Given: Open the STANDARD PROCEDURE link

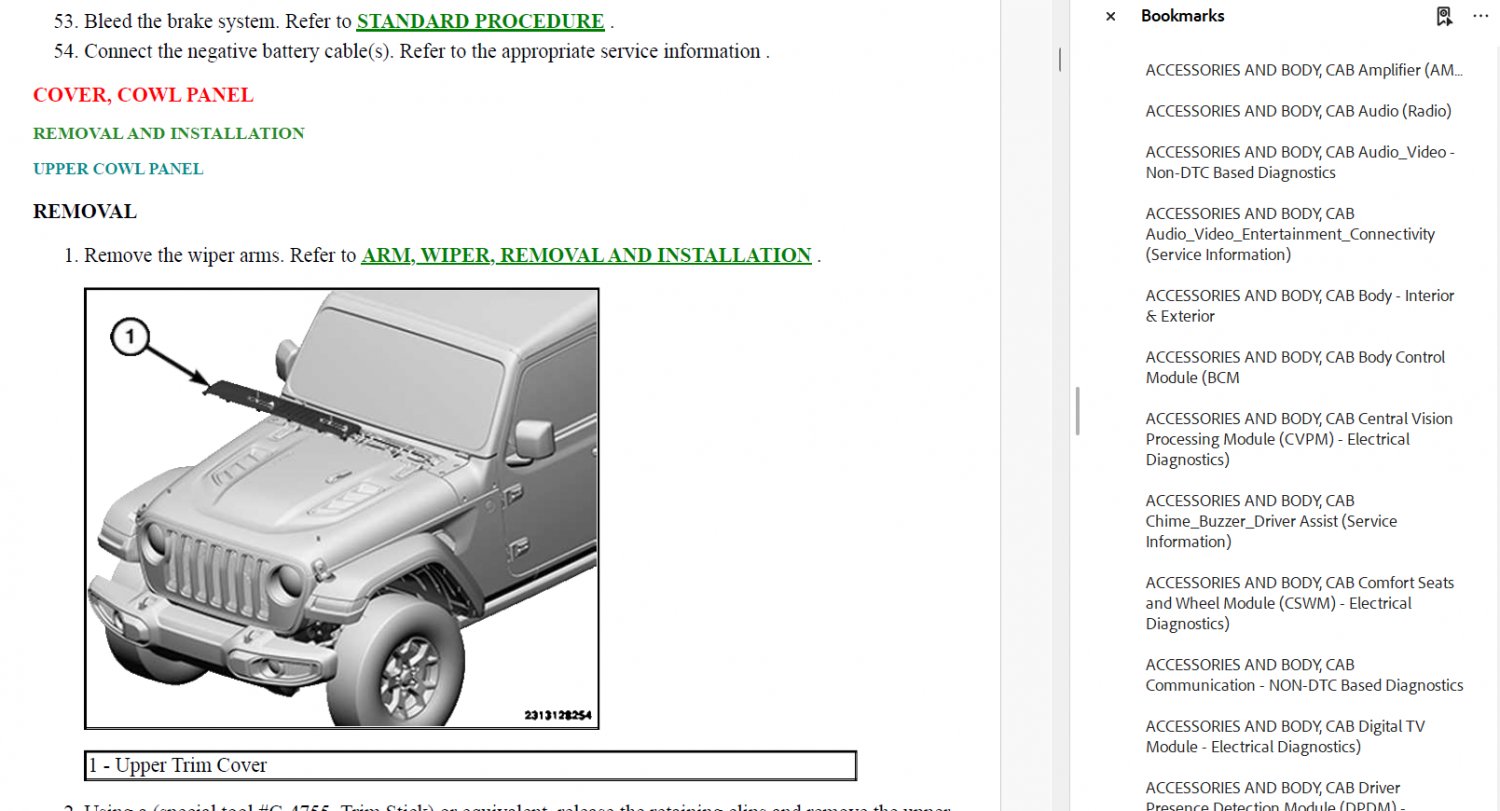Looking at the screenshot, I should [480, 21].
